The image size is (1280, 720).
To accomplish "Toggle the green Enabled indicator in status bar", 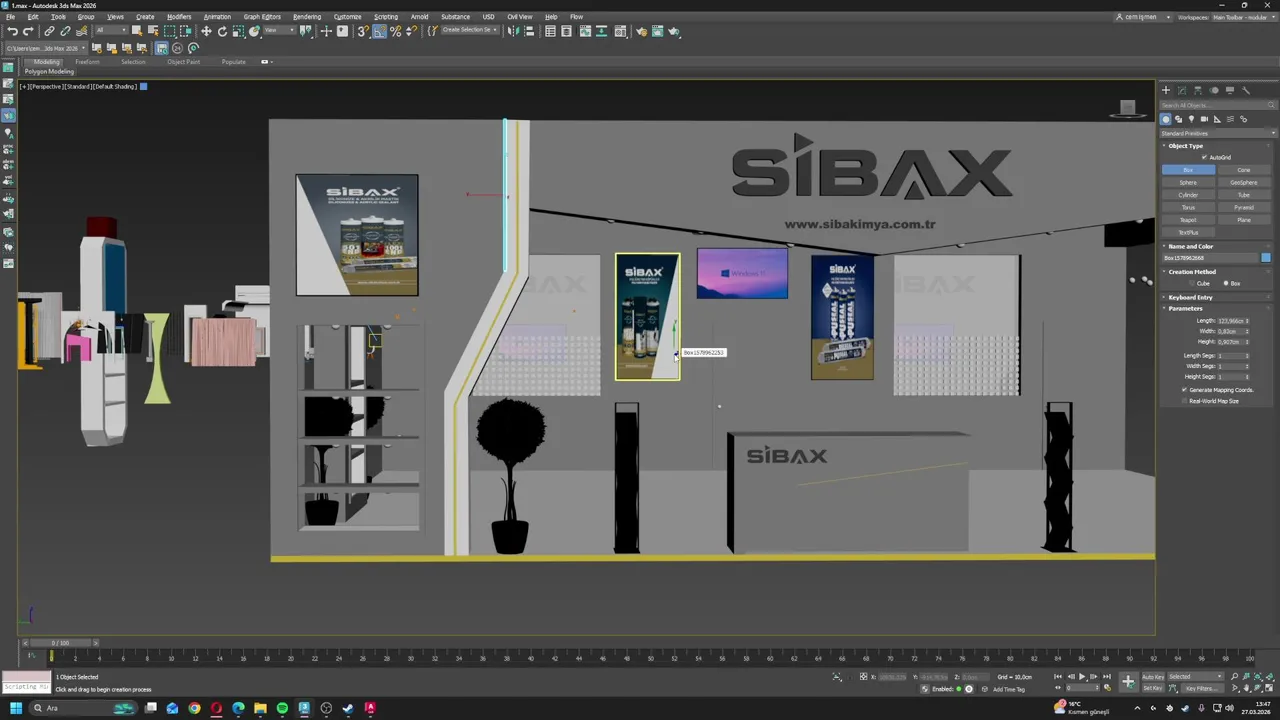I will 958,689.
